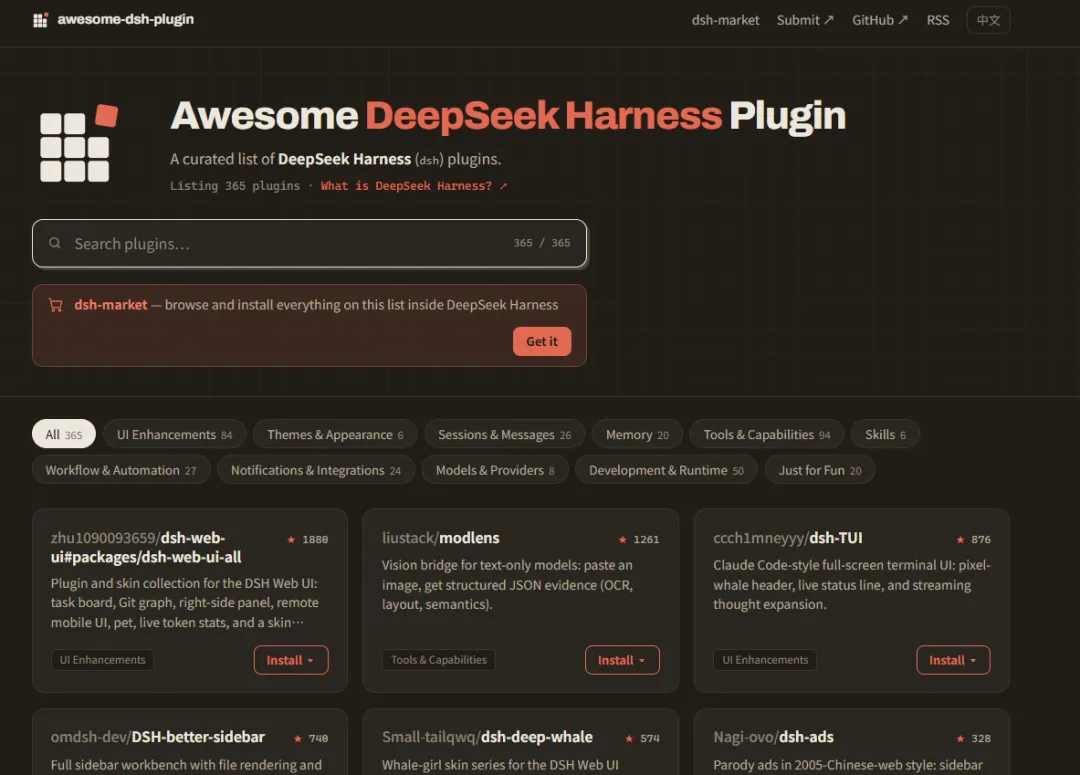Click the 'Awesome DeepSeek Harness Plugin' heading

(x=508, y=116)
